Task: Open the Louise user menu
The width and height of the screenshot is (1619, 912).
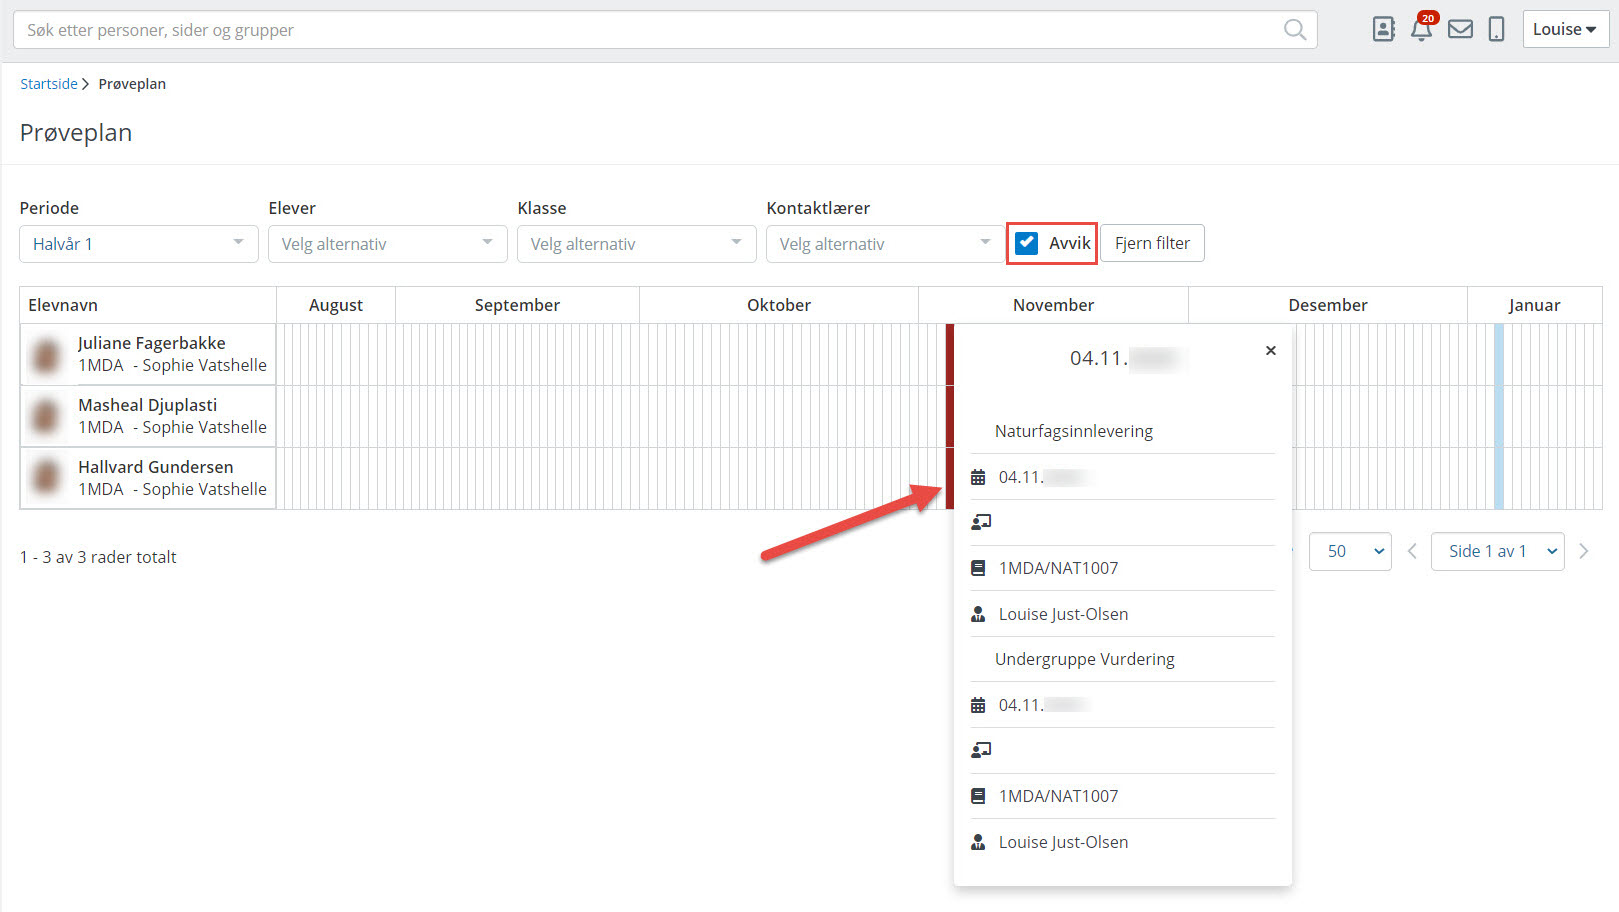Action: (x=1564, y=29)
